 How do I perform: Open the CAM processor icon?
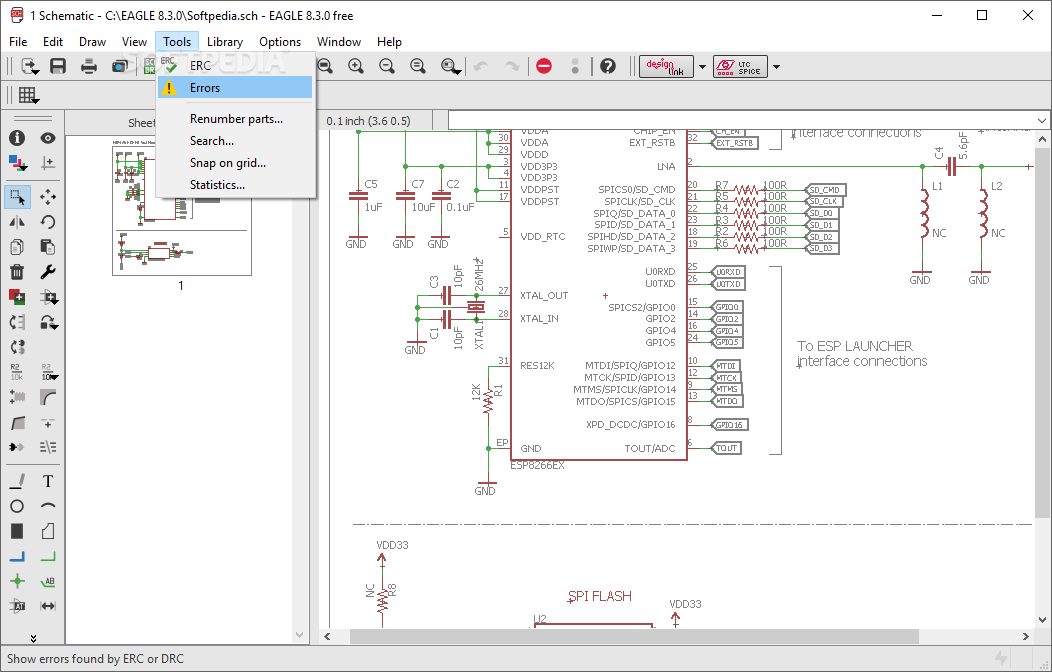pyautogui.click(x=120, y=66)
